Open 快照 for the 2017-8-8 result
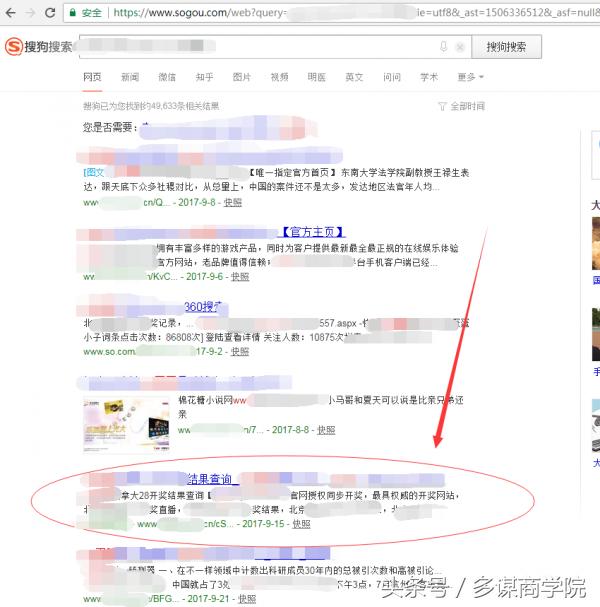Screen dimensions: 600x607 326,430
